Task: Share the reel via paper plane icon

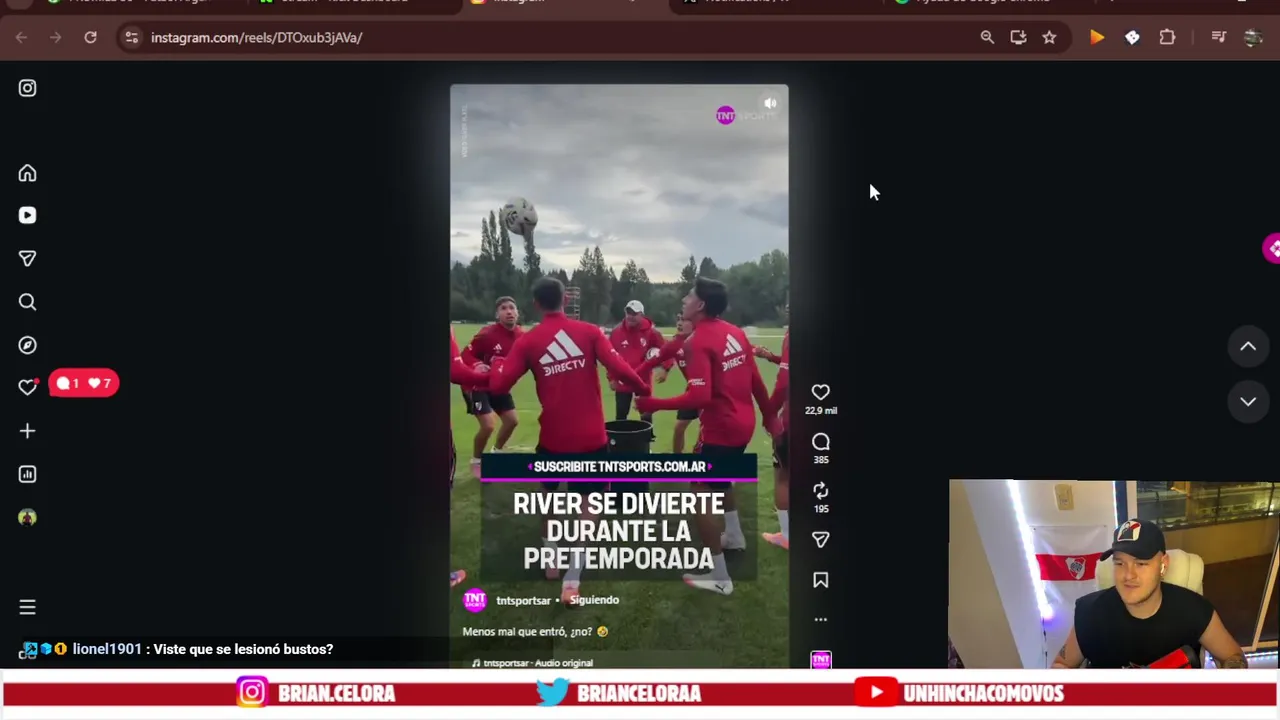Action: [x=820, y=540]
